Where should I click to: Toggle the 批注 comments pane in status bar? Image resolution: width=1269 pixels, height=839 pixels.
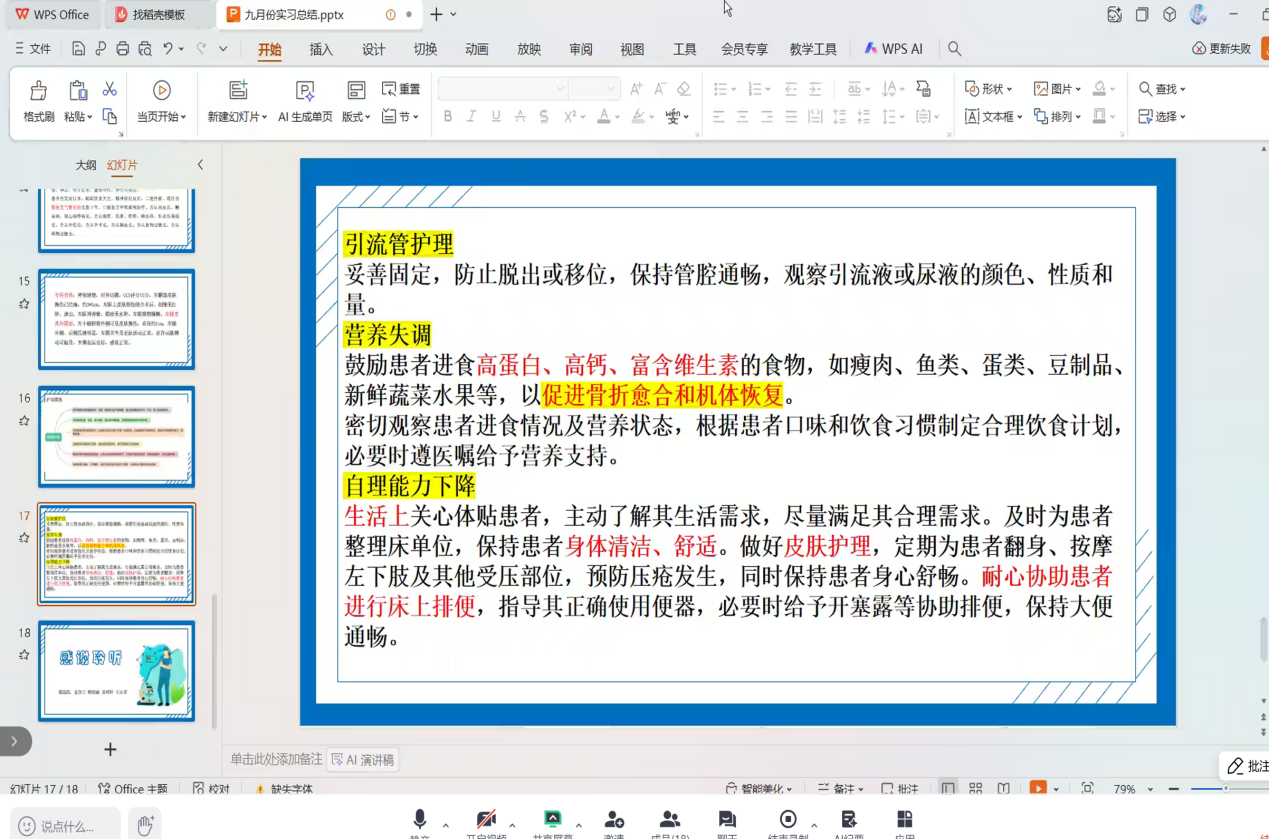tap(898, 789)
